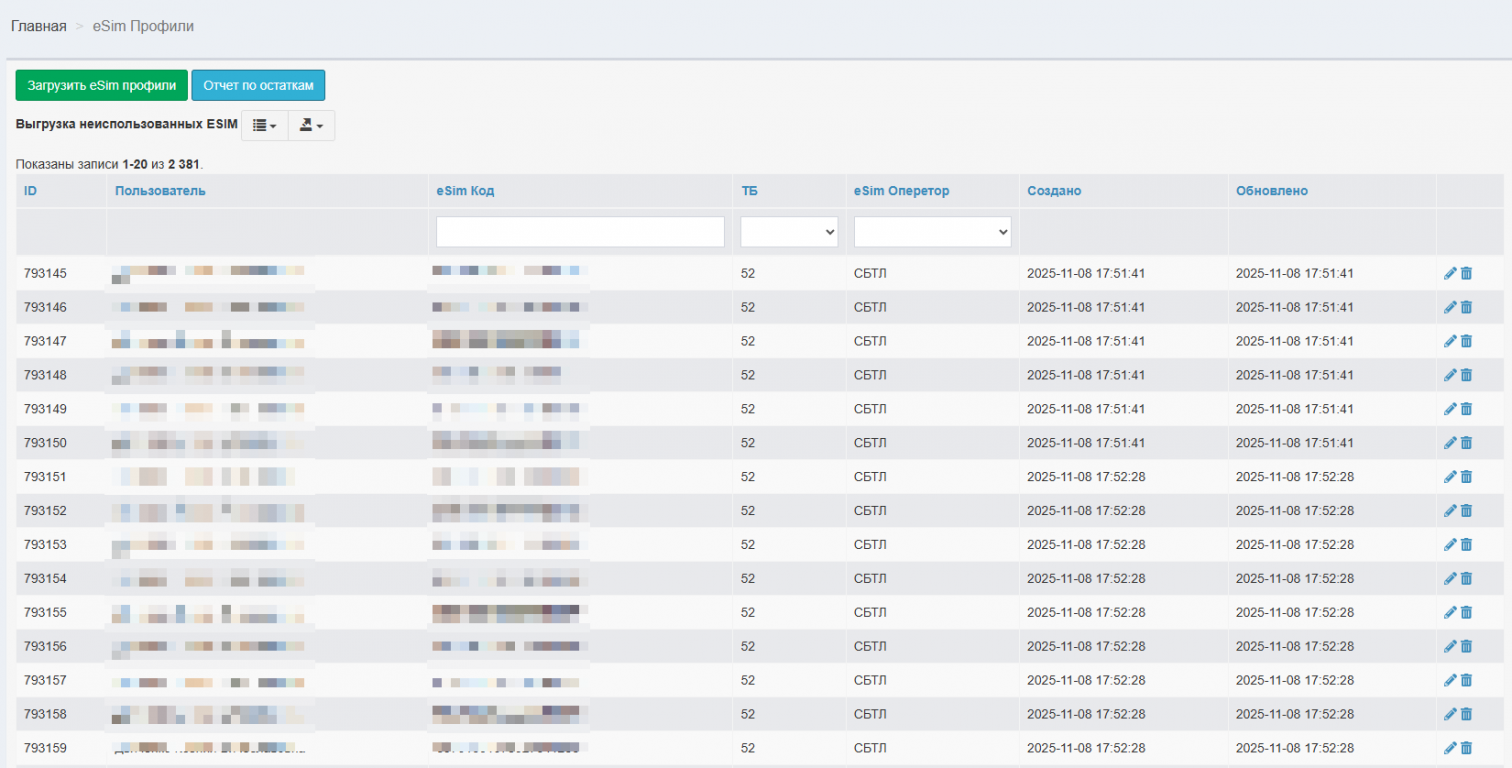Delete the record with ID 793150
Image resolution: width=1512 pixels, height=768 pixels.
point(1466,443)
